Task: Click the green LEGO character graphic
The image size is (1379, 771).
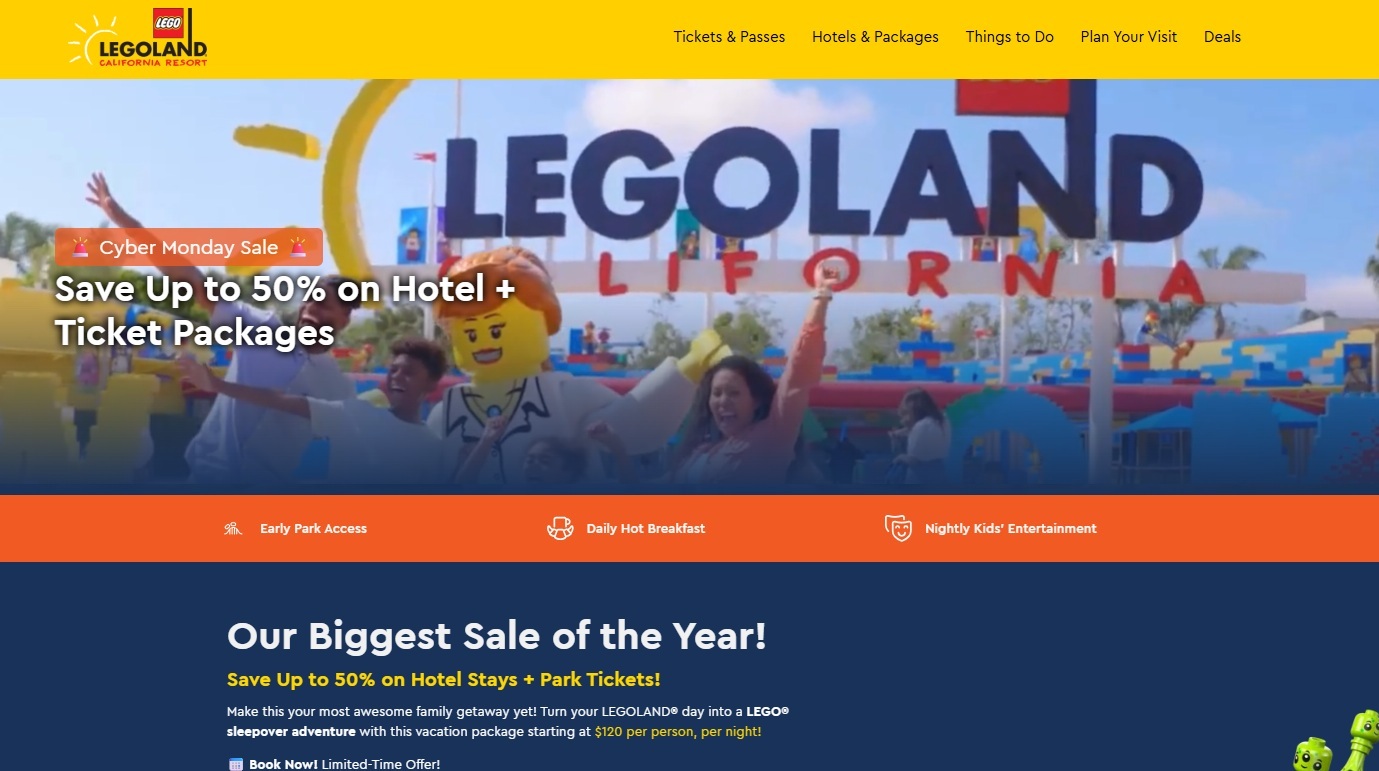Action: tap(1336, 745)
